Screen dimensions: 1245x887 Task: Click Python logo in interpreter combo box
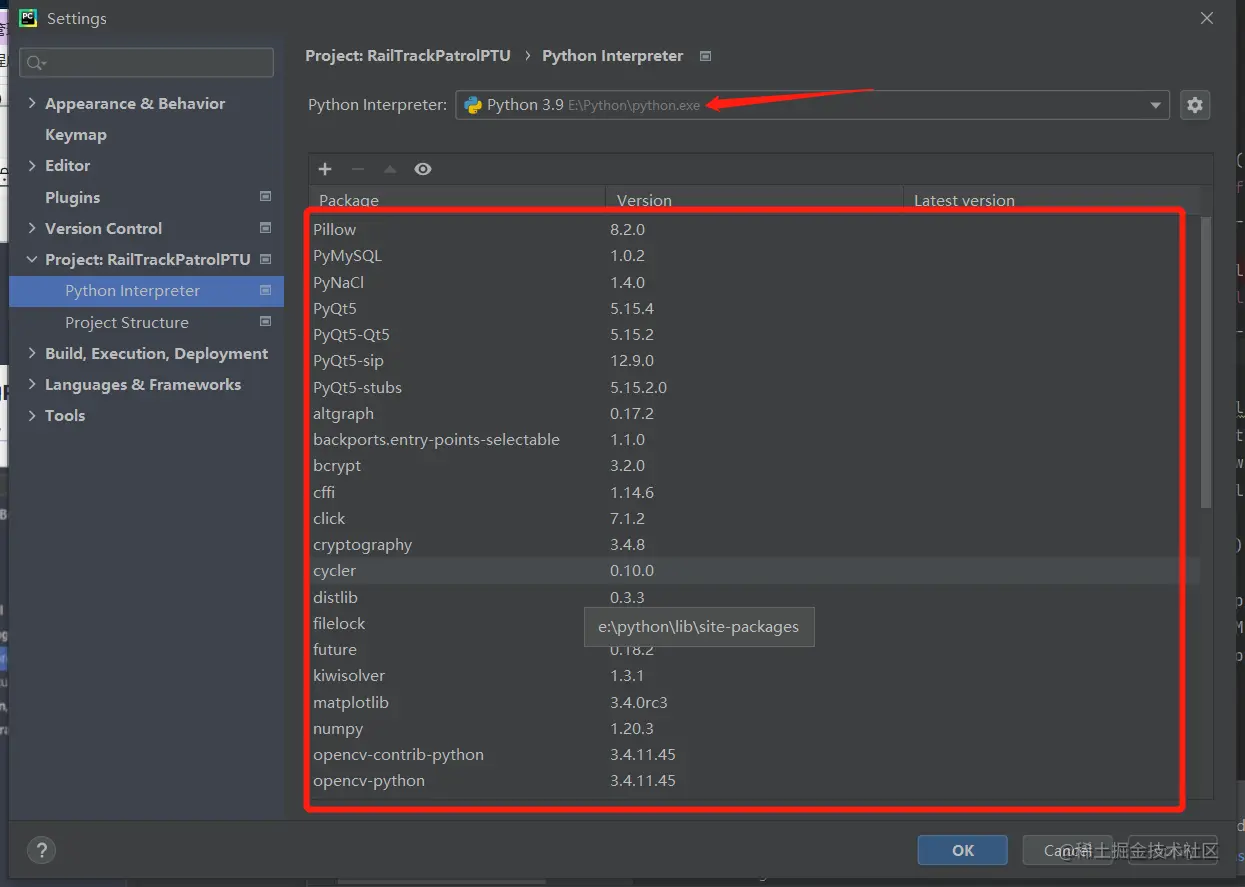point(473,105)
